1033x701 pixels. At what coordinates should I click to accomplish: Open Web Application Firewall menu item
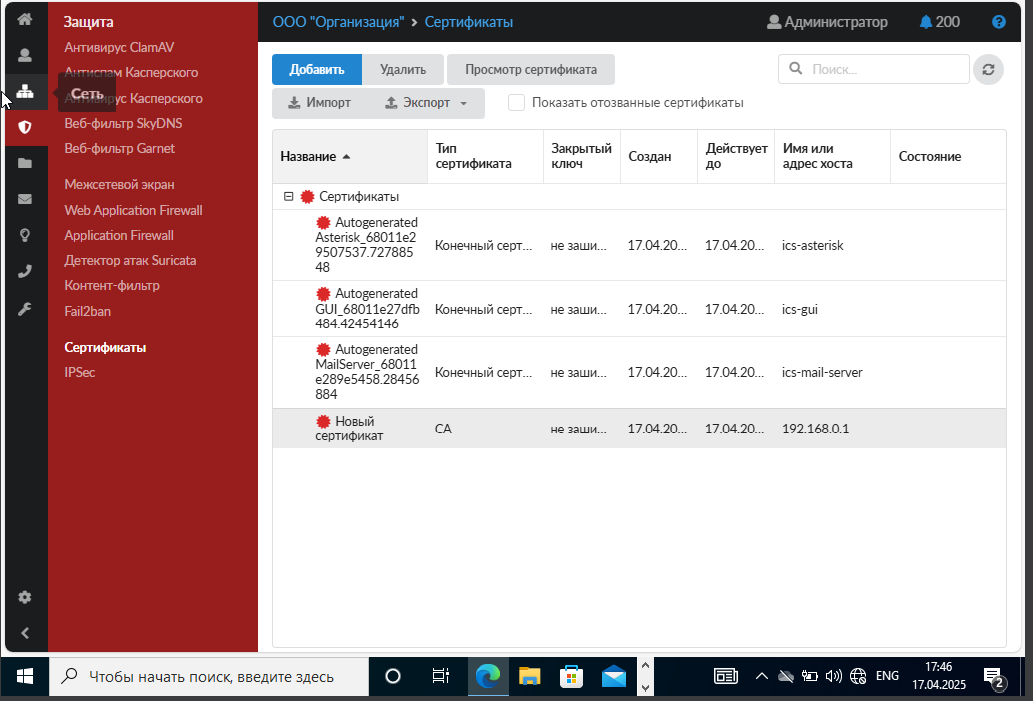(133, 210)
